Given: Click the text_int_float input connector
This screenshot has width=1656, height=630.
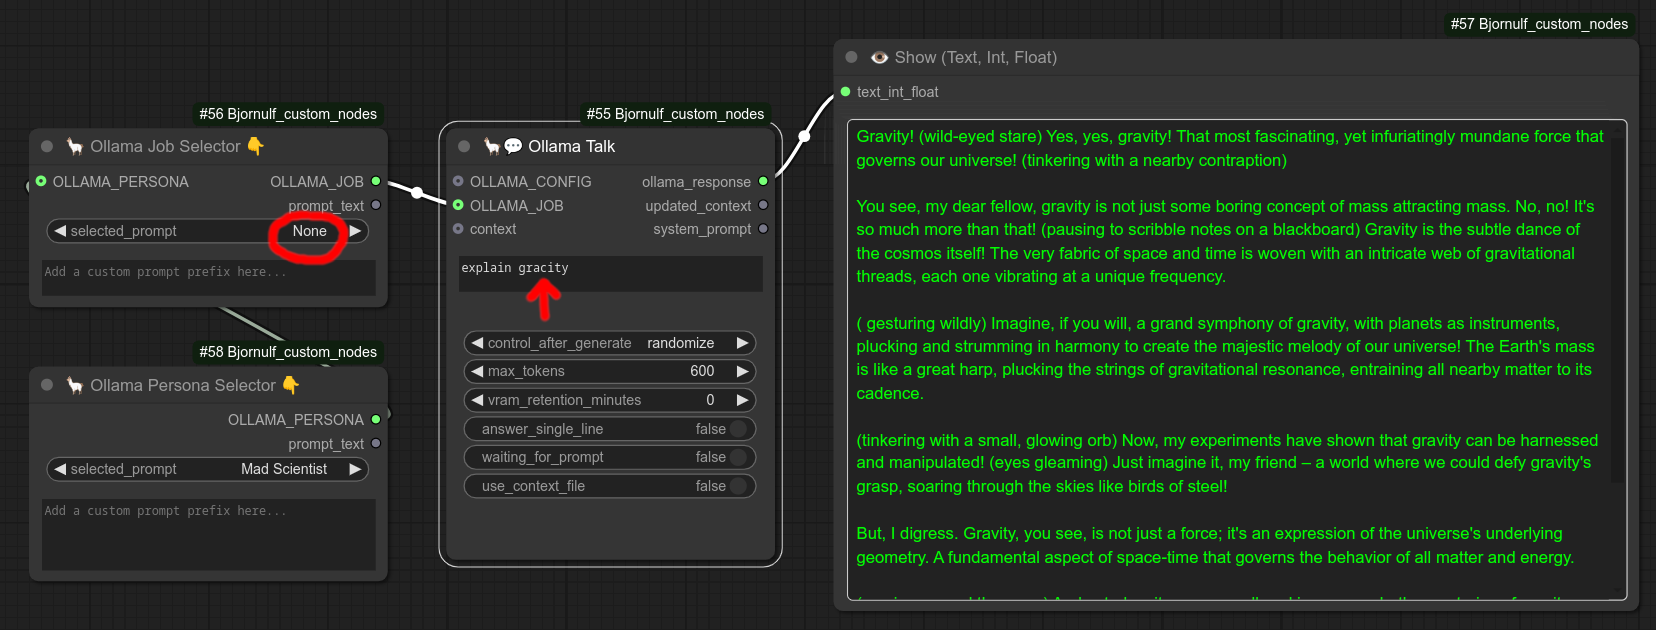Looking at the screenshot, I should coord(845,91).
